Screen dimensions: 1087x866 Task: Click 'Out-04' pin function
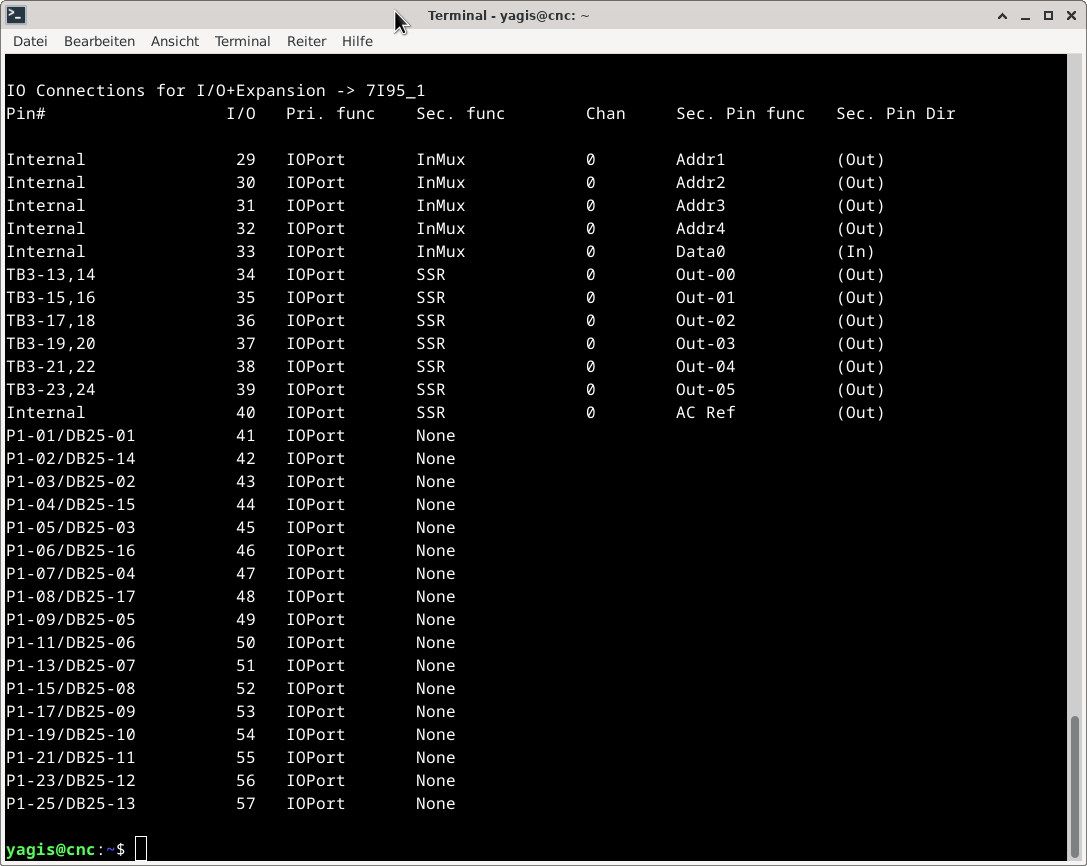705,366
